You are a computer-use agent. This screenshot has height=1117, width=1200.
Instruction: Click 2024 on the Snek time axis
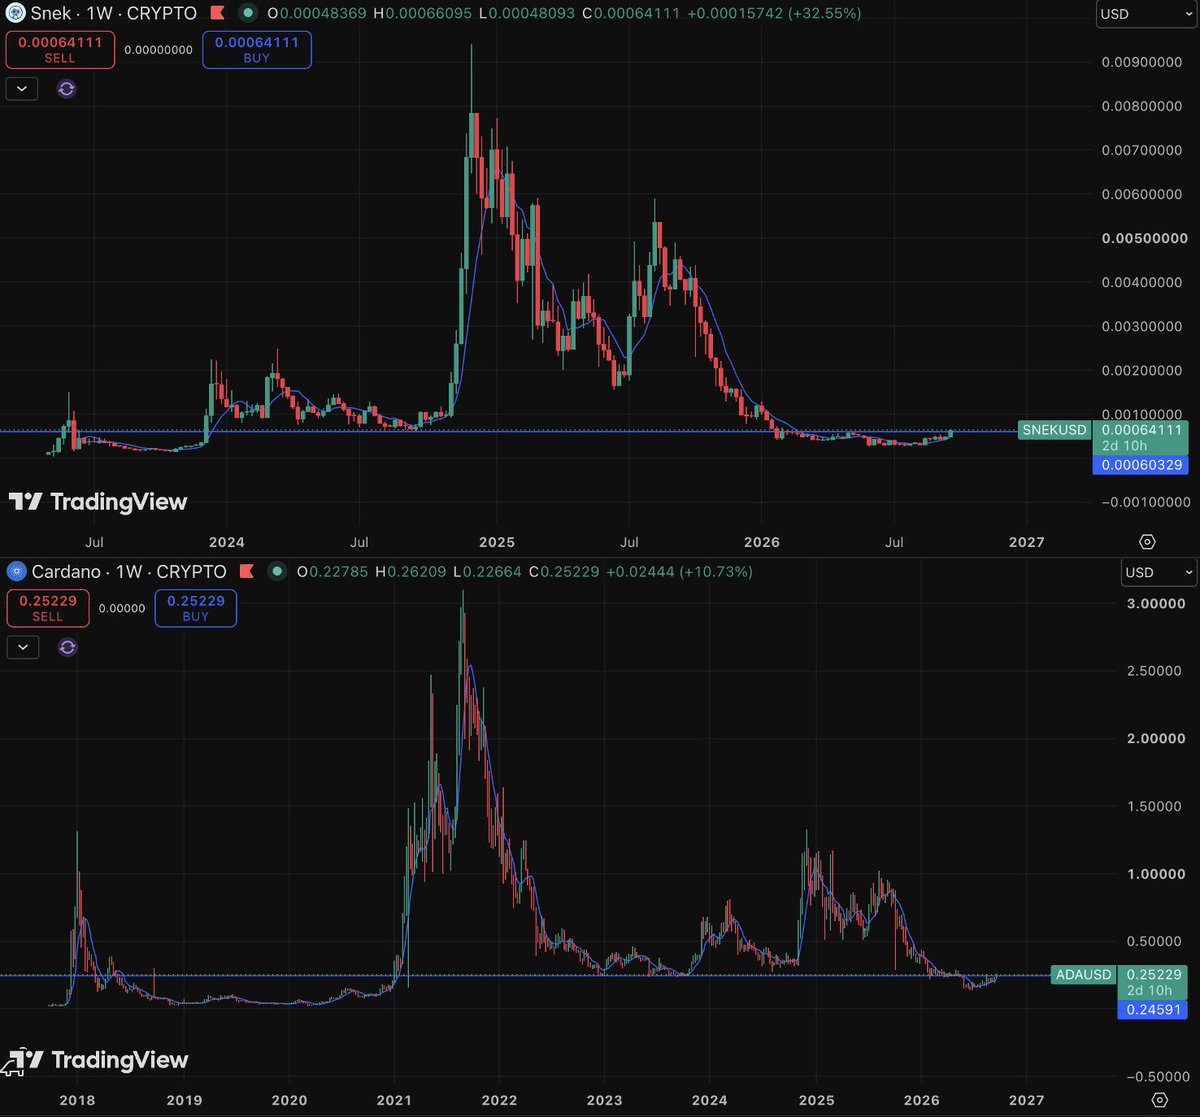pos(227,542)
